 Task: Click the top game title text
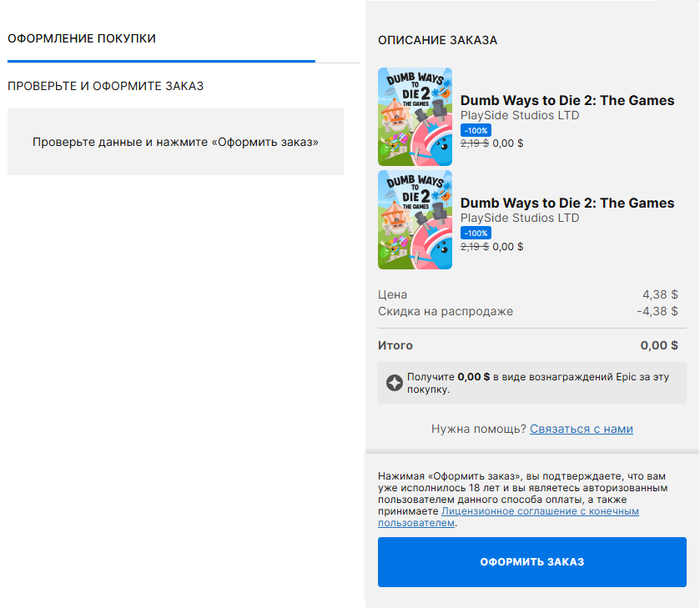point(567,101)
